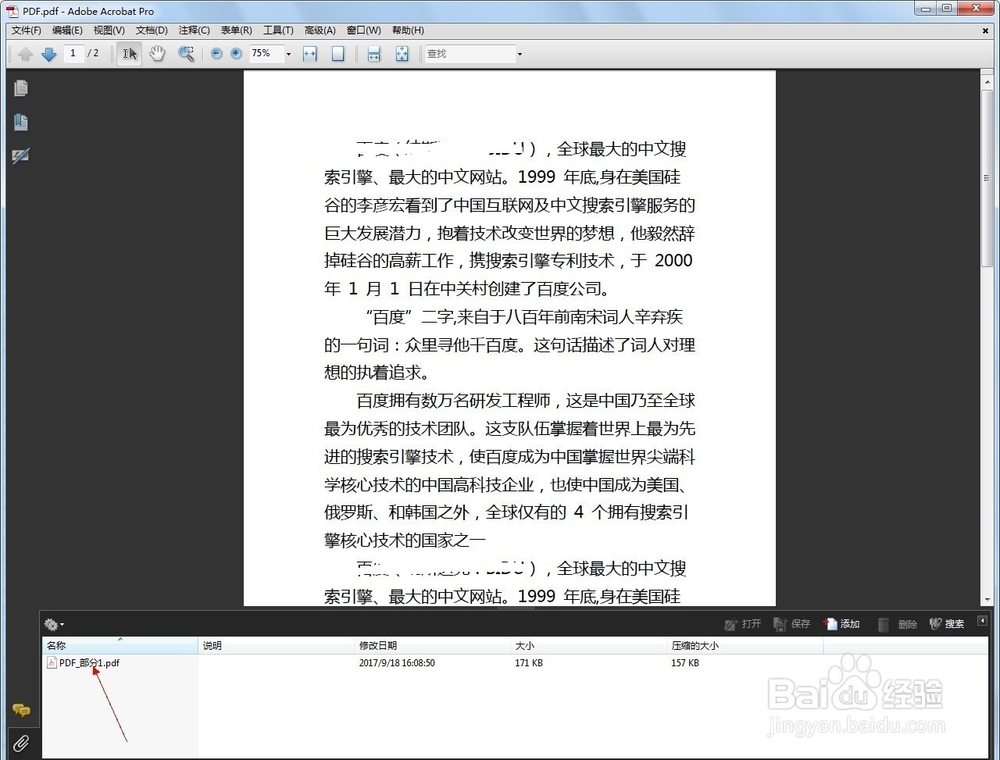Pick the Marquee Zoom tool

click(x=186, y=54)
